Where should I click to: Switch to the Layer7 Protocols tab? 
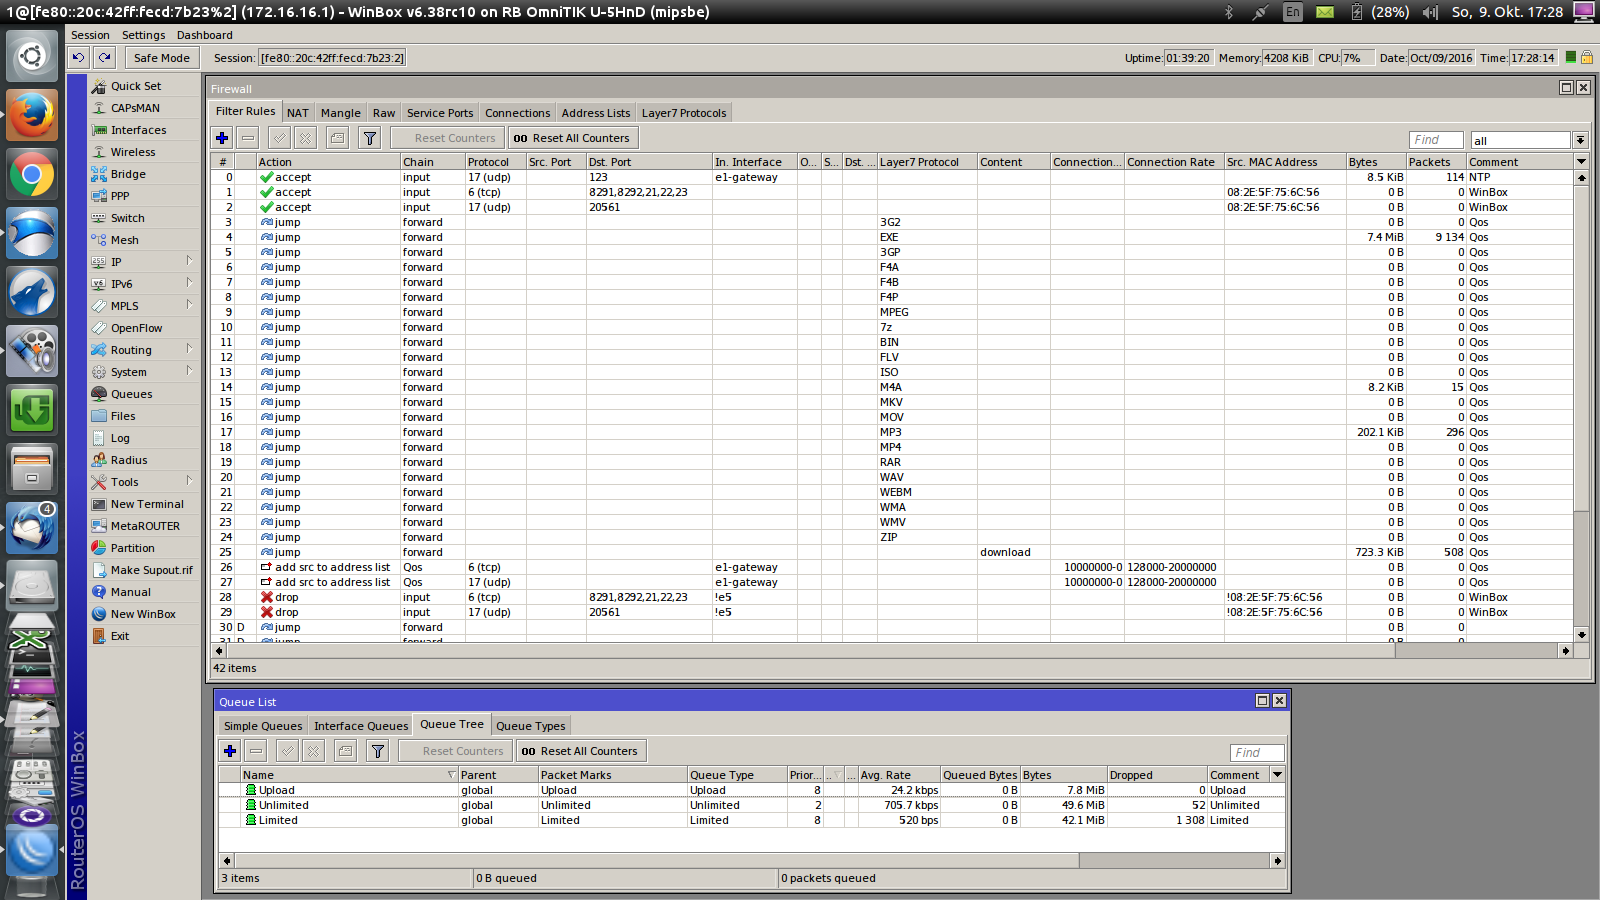[684, 113]
